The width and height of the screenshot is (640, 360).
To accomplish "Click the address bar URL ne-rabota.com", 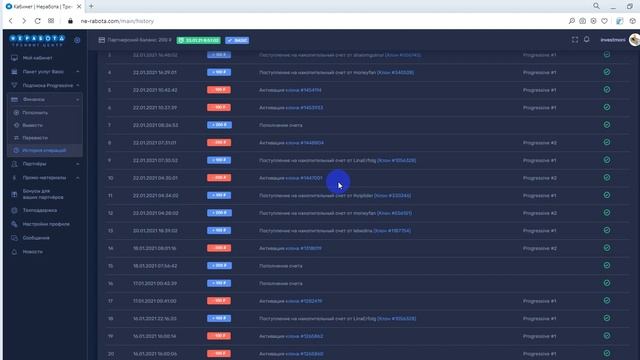I will (117, 21).
